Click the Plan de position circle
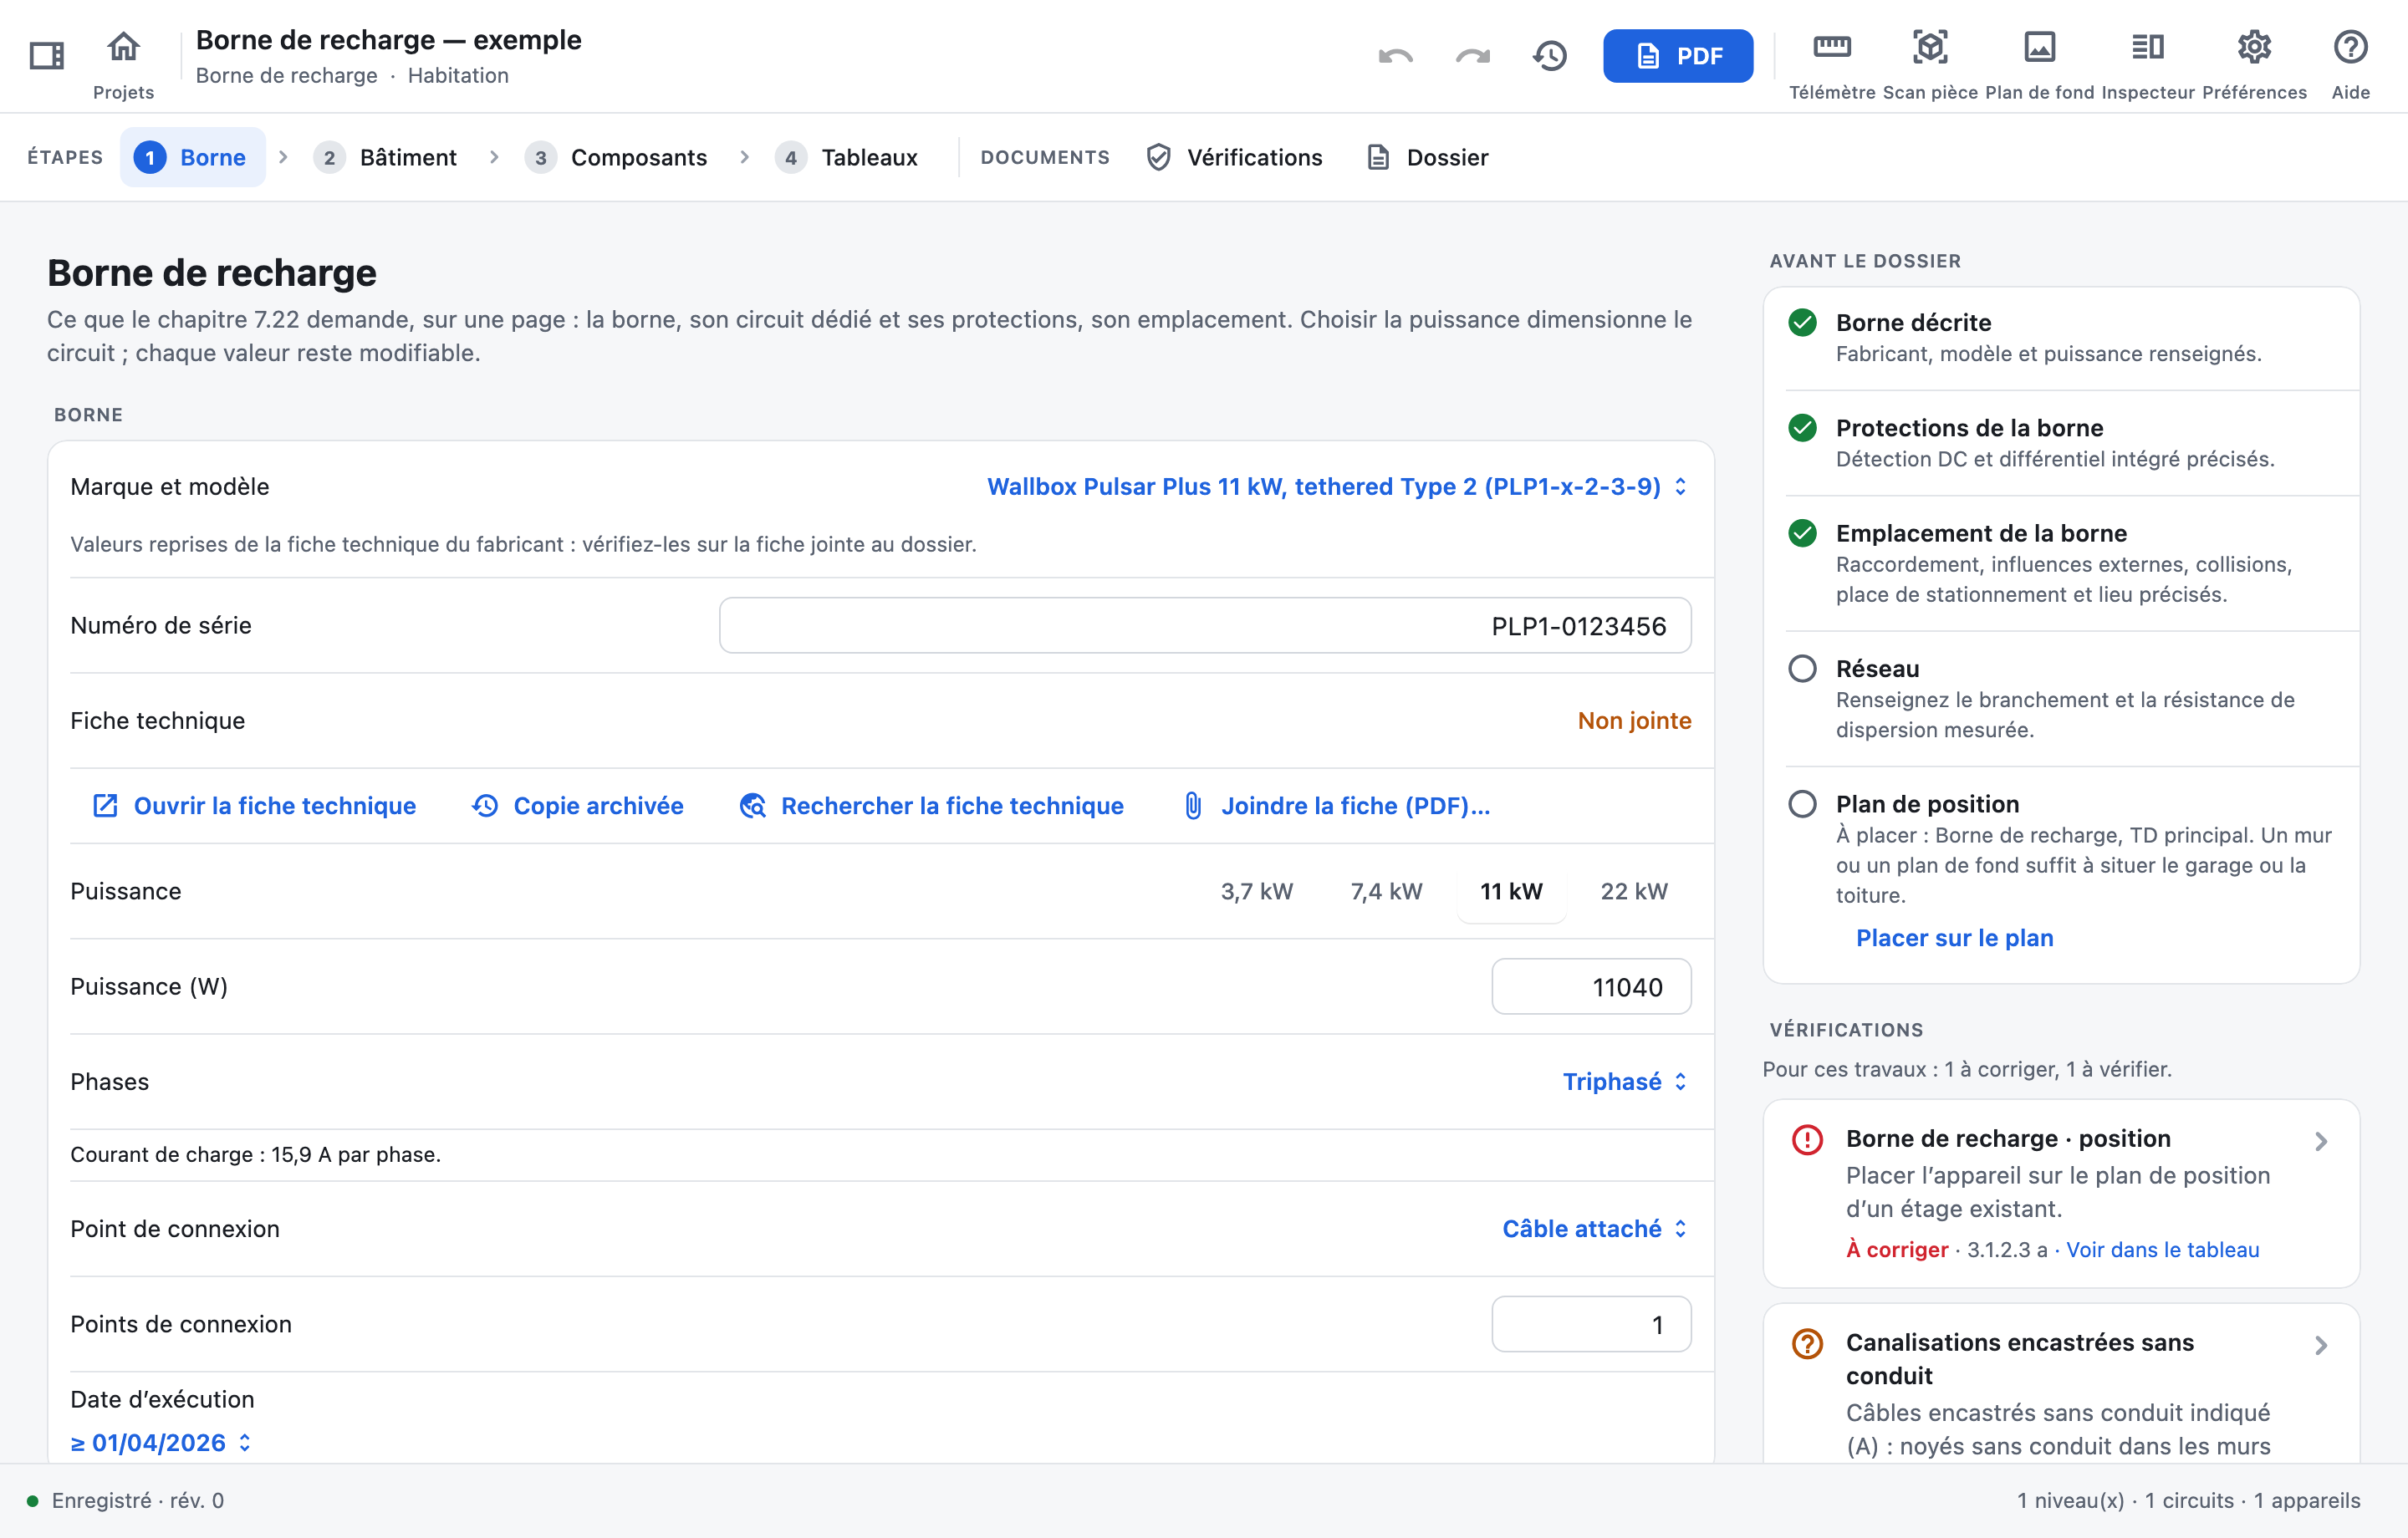 pyautogui.click(x=1802, y=804)
